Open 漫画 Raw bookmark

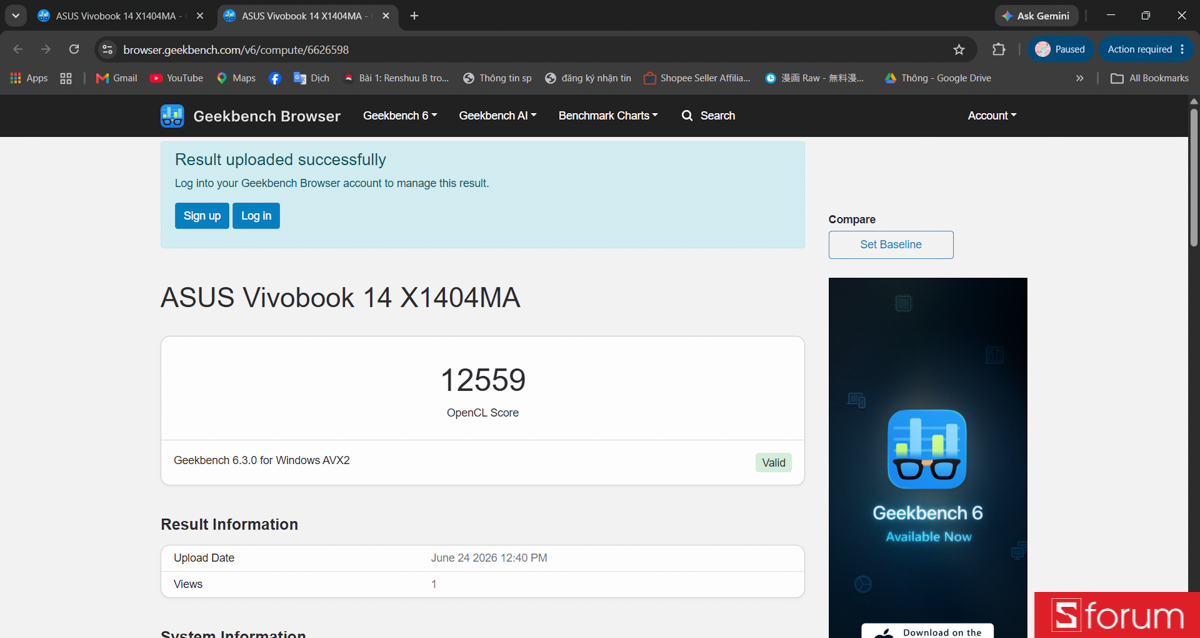pos(814,78)
